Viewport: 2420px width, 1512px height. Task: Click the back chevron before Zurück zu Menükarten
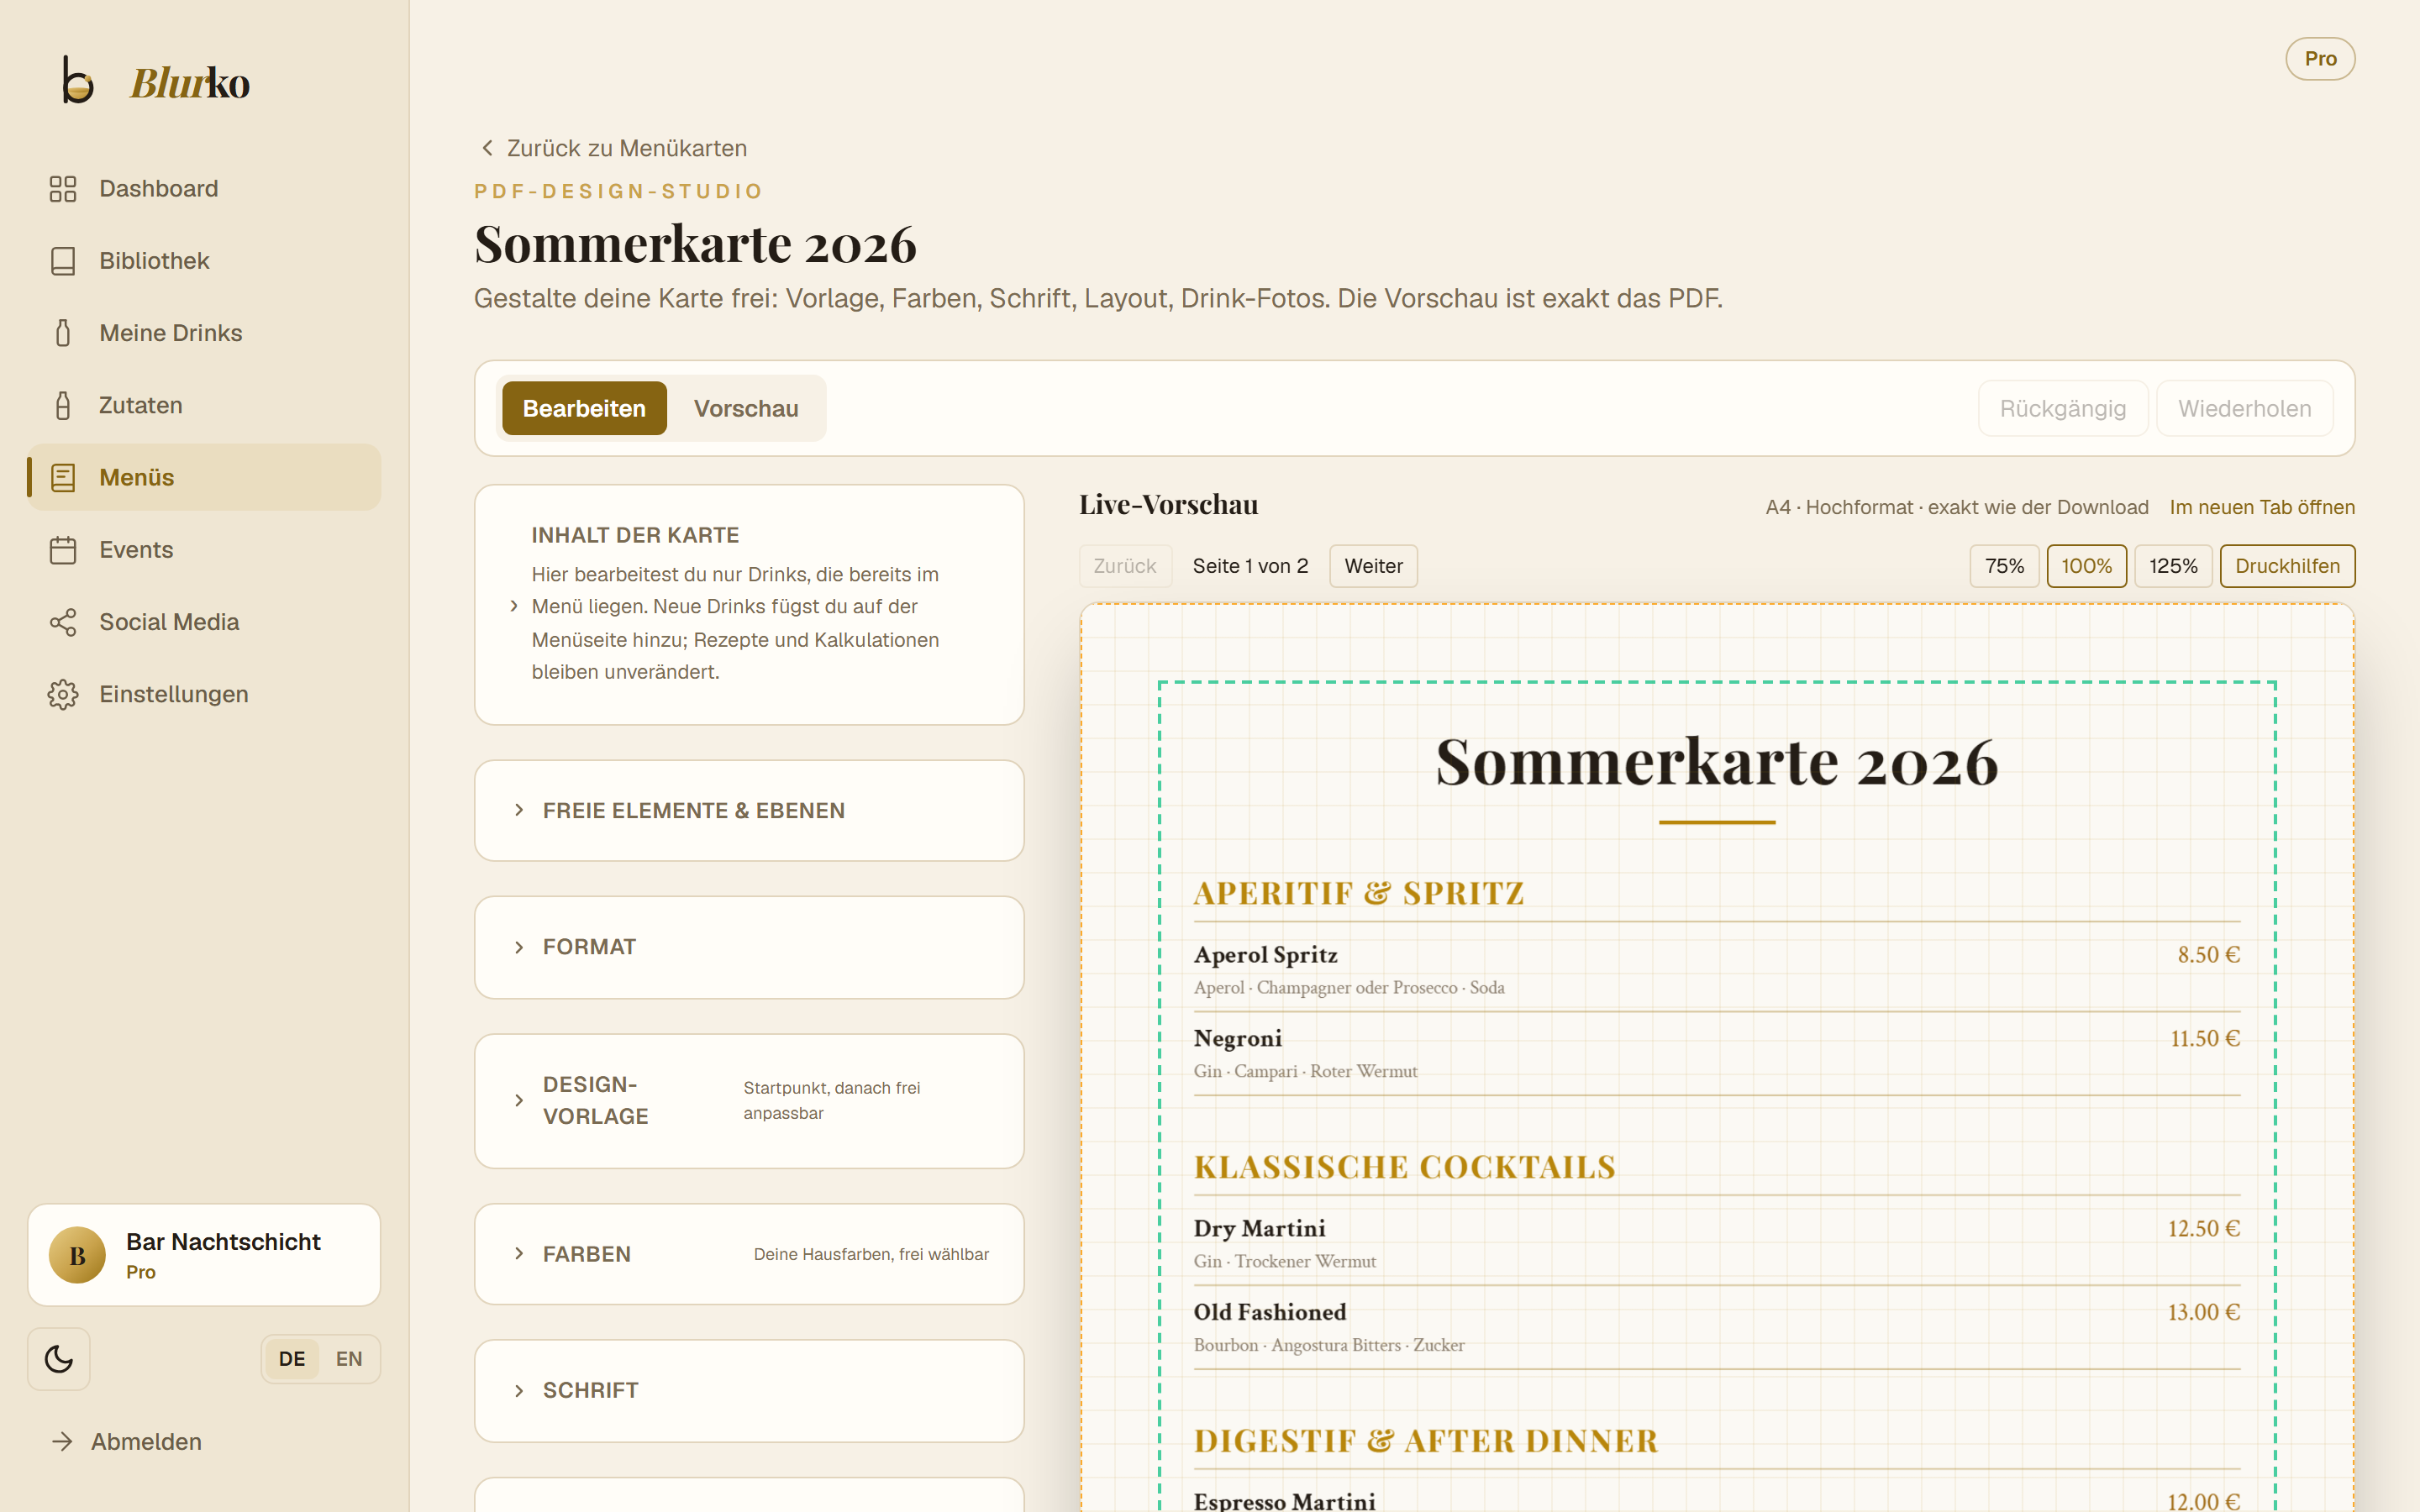click(x=487, y=148)
